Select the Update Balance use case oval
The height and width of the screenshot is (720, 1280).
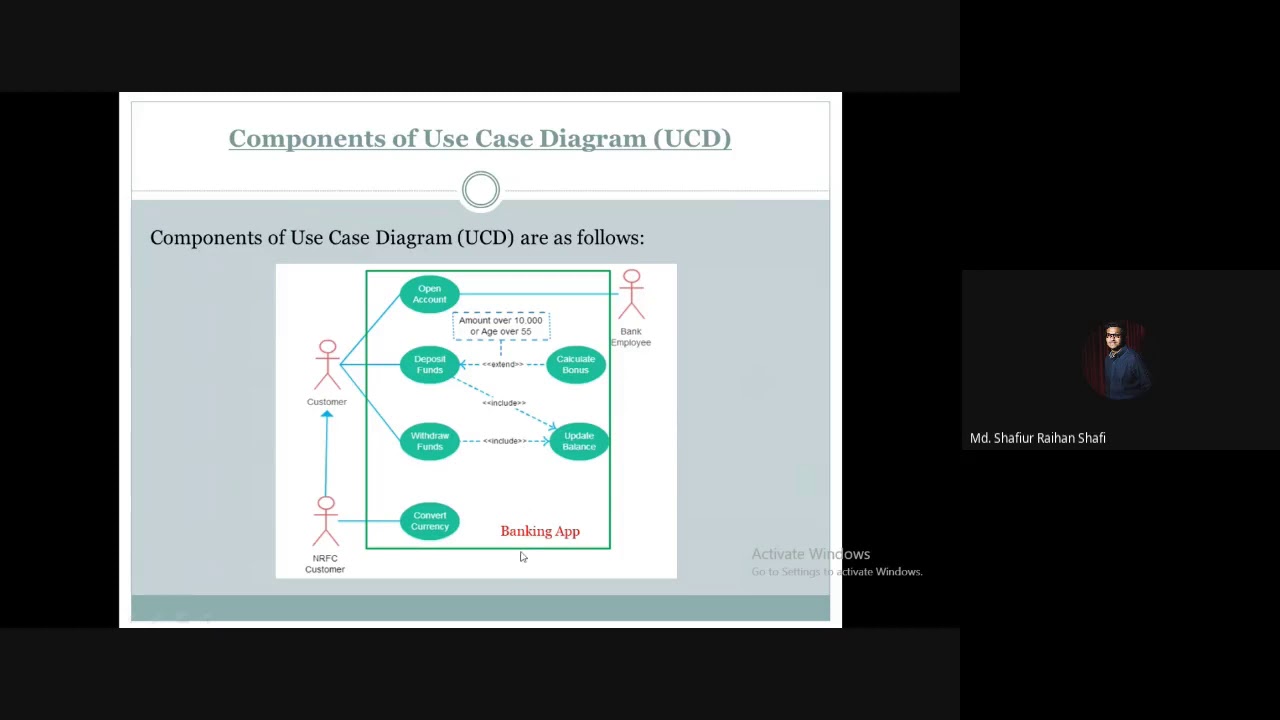(x=578, y=441)
